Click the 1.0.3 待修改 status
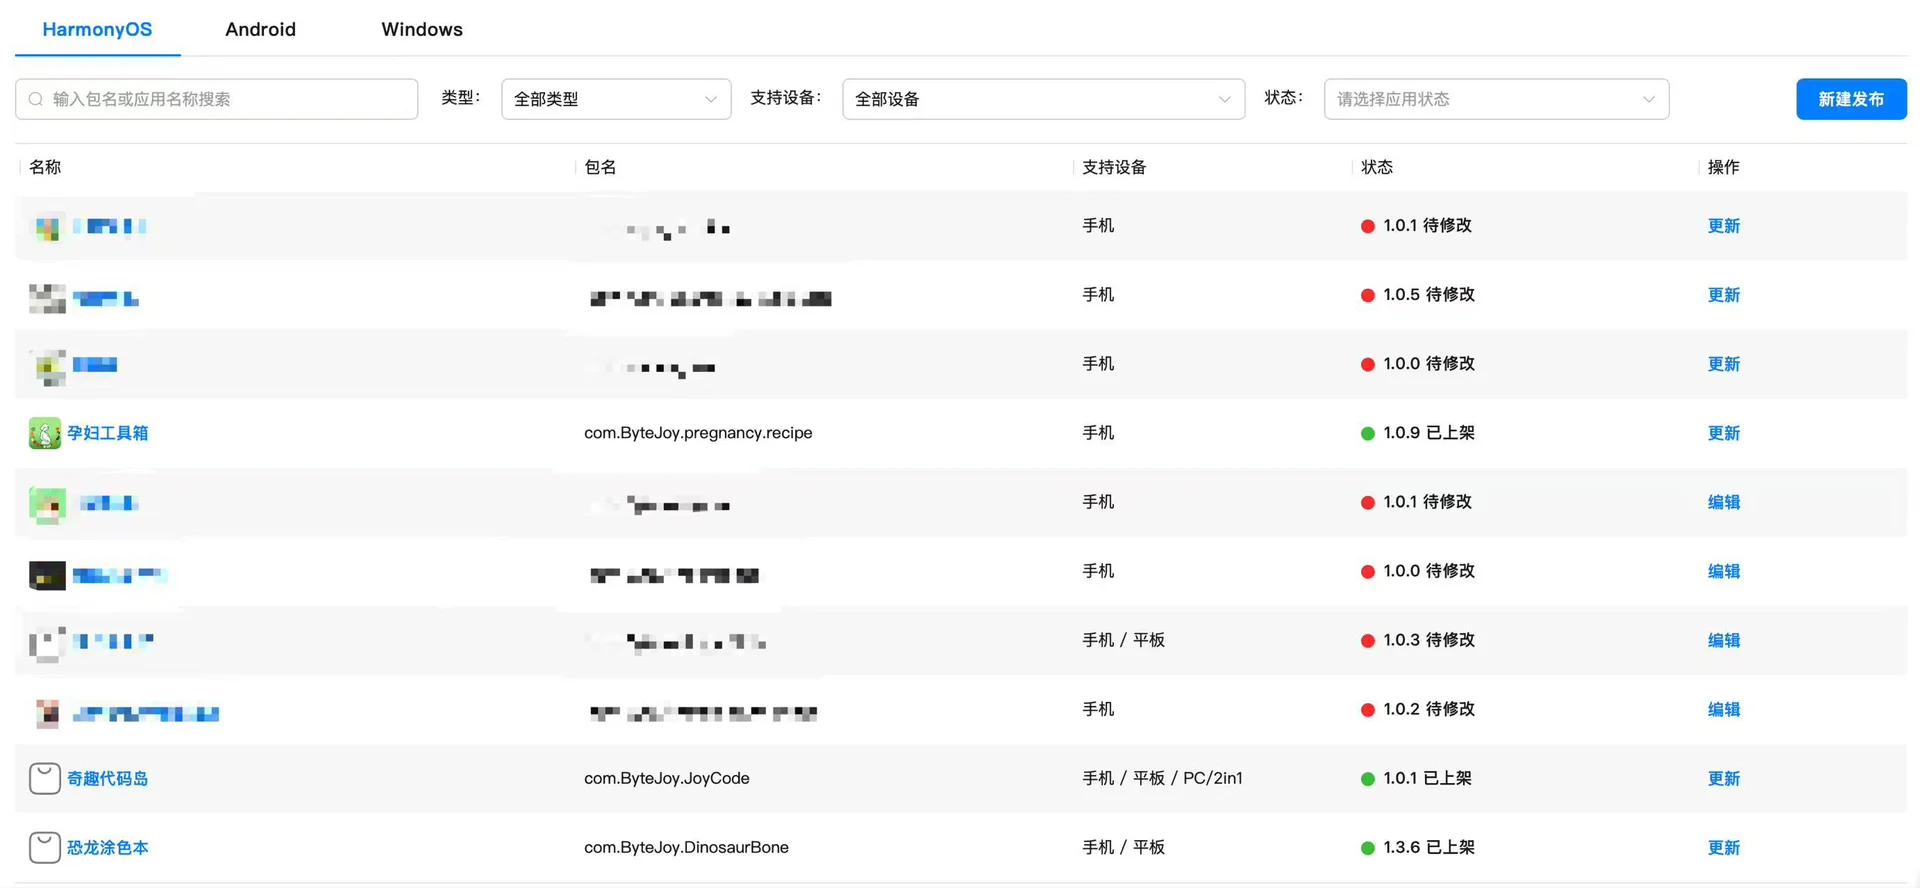The width and height of the screenshot is (1920, 888). pyautogui.click(x=1418, y=640)
